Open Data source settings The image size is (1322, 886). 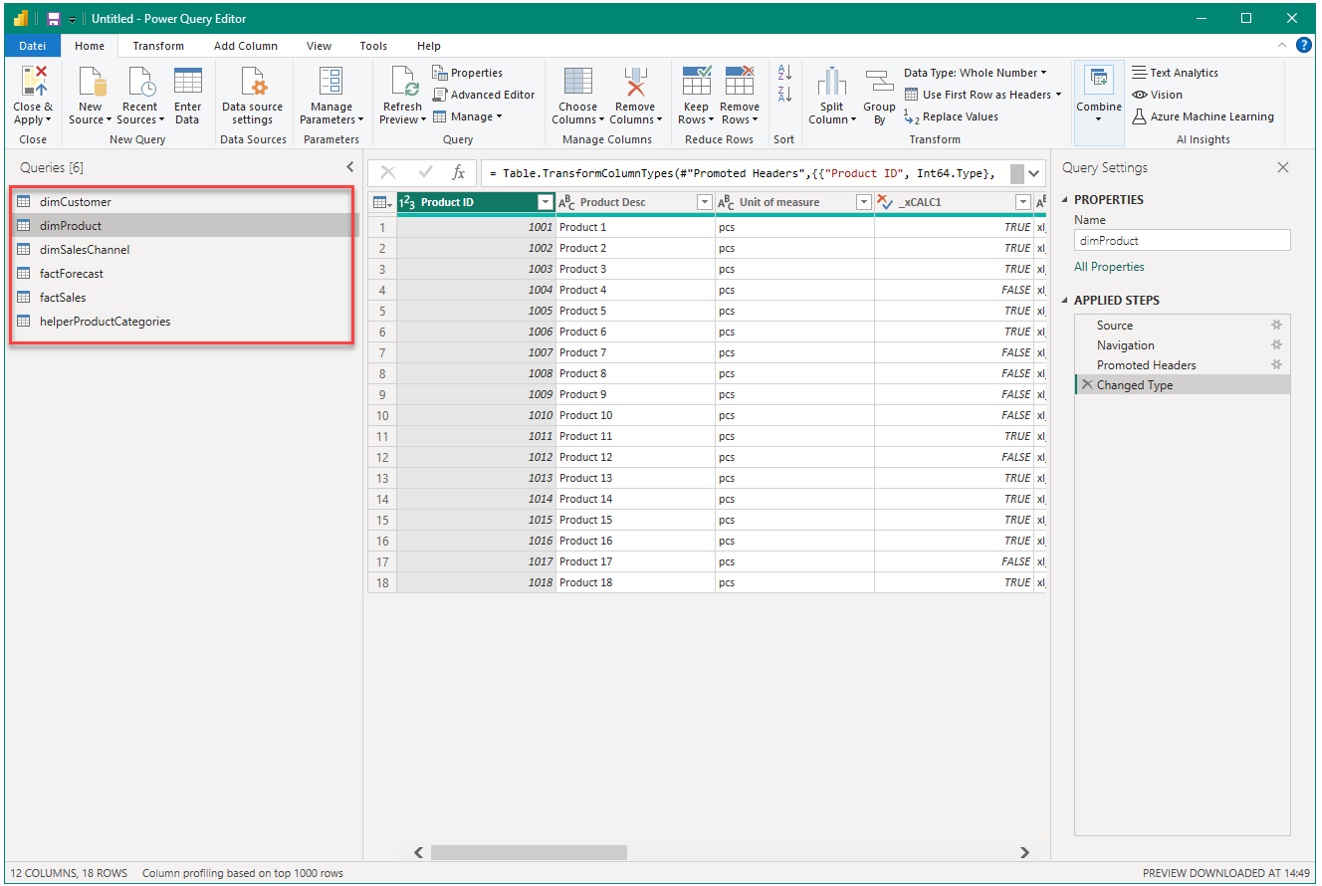pyautogui.click(x=252, y=82)
